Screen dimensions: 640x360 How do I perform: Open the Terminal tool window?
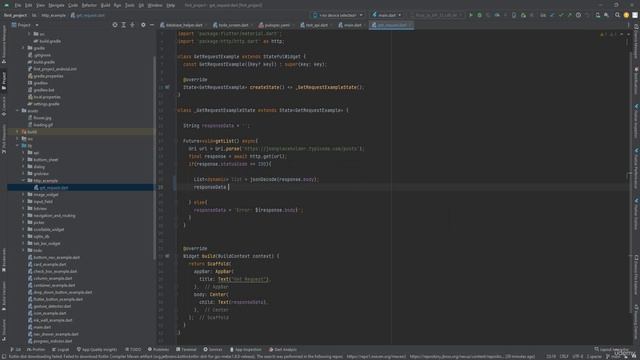(x=186, y=349)
